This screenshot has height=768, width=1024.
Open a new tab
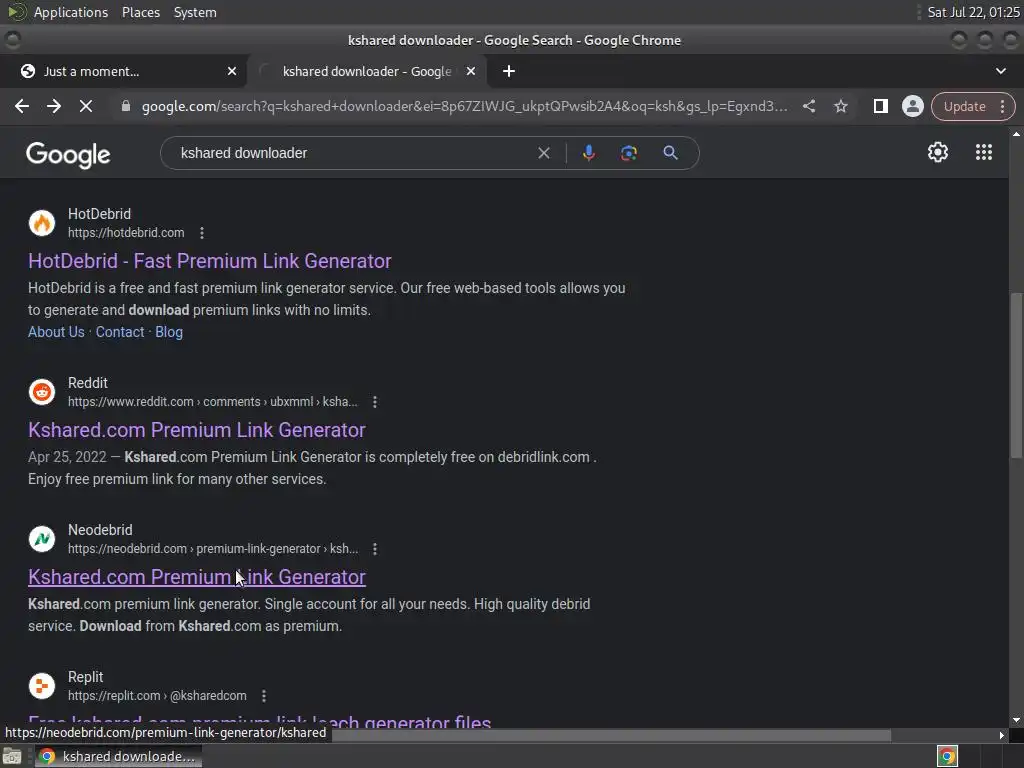(x=509, y=71)
